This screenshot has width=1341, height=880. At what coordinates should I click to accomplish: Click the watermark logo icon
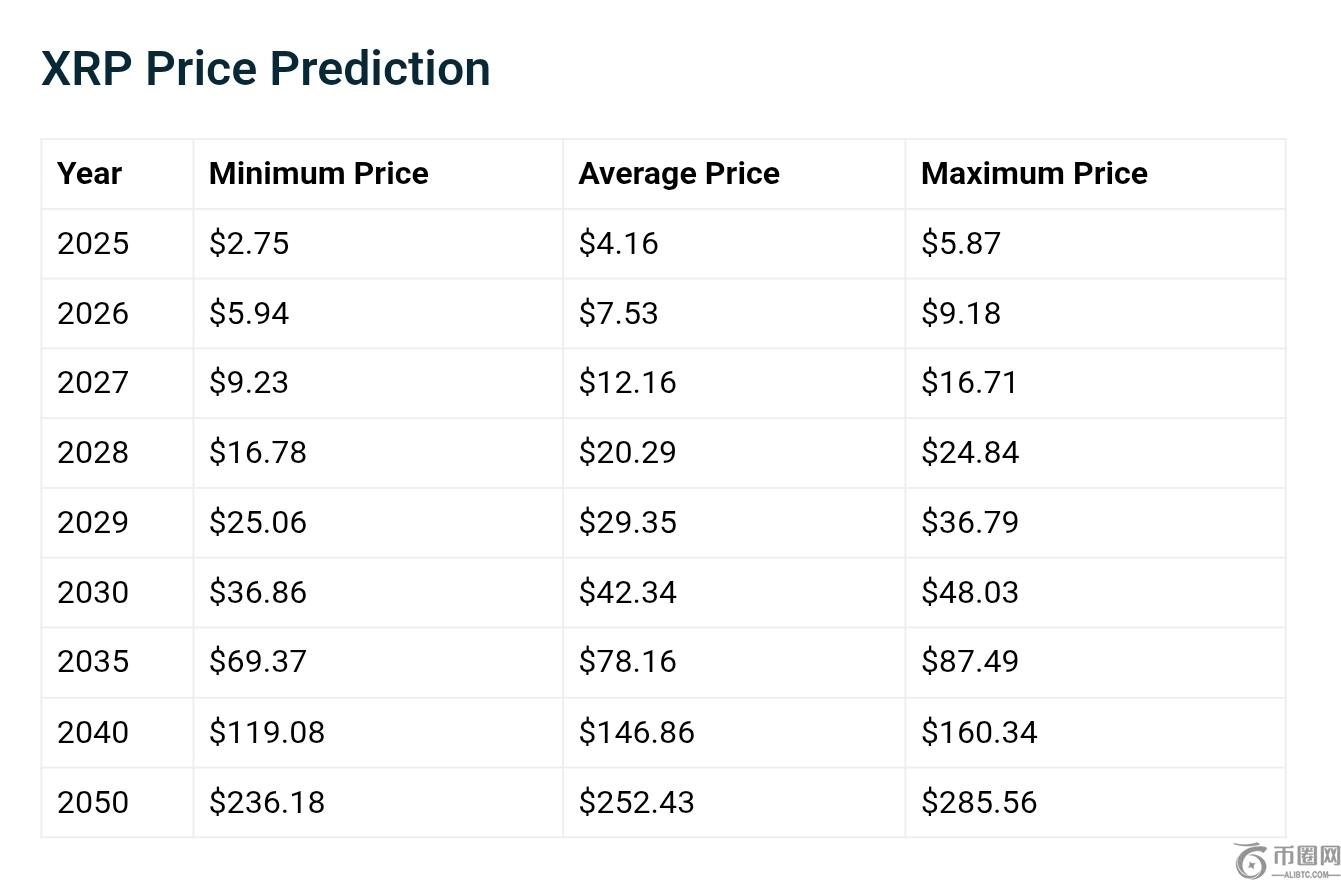coord(1250,860)
